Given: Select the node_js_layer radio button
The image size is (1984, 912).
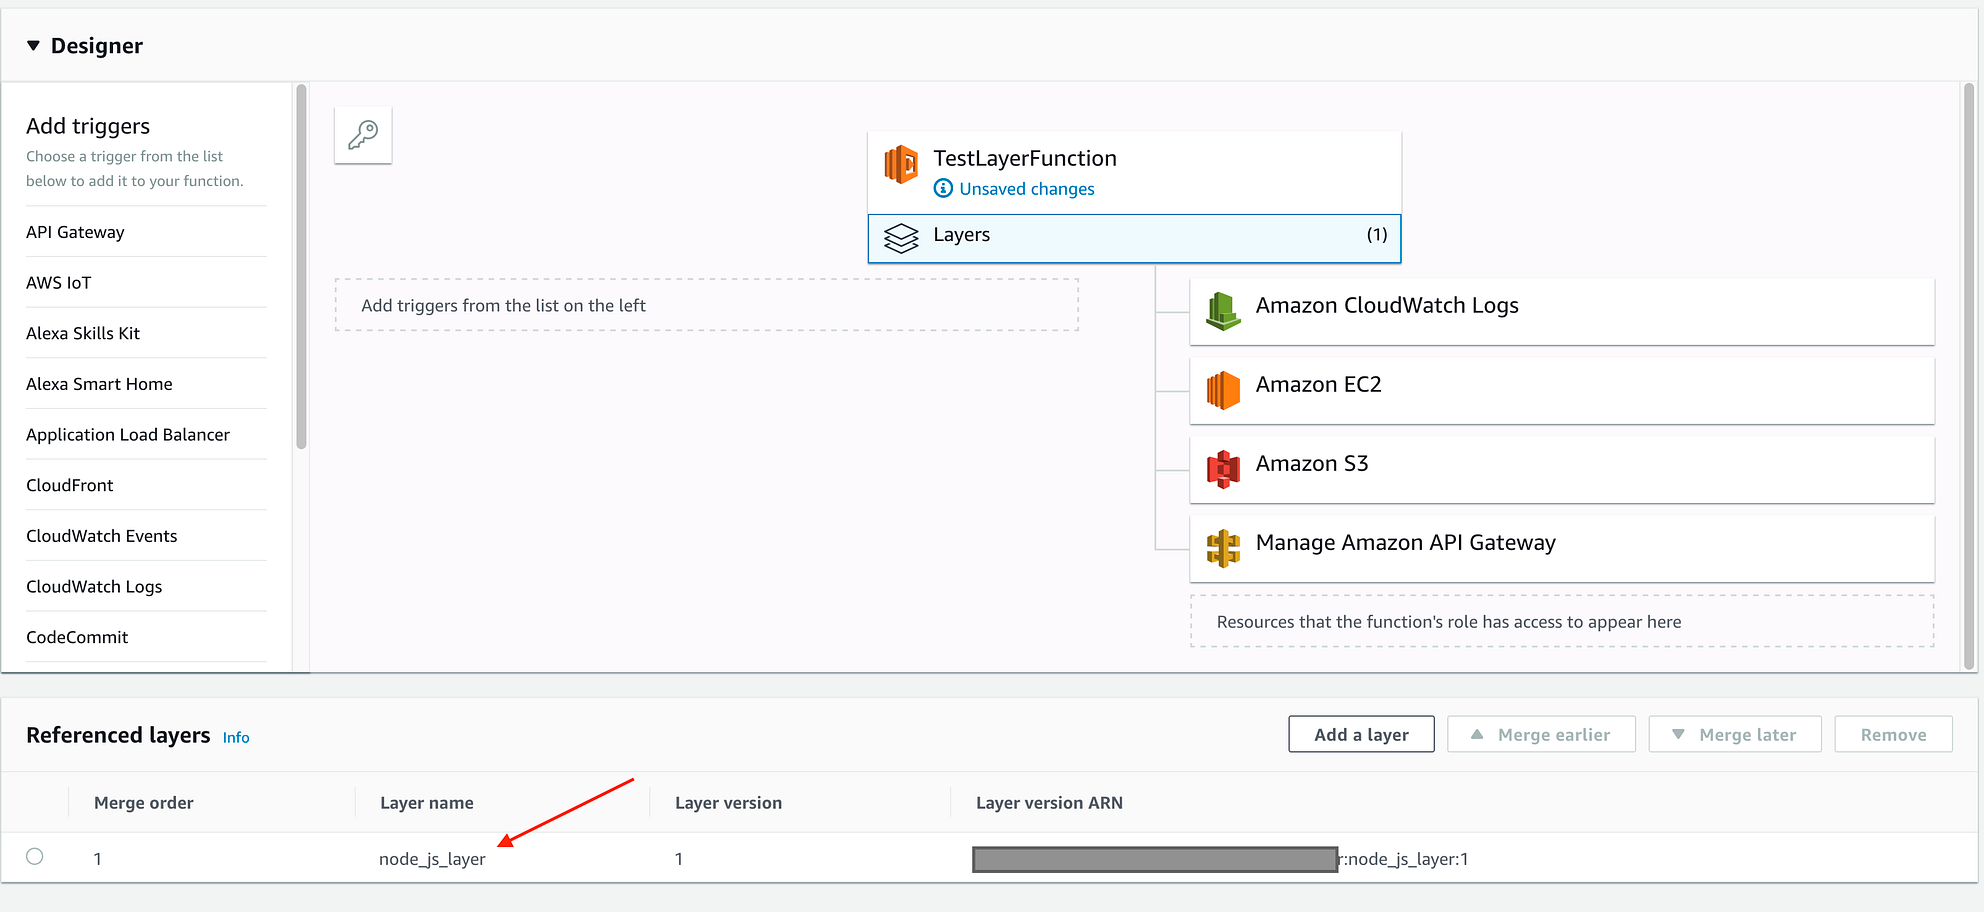Looking at the screenshot, I should pos(35,857).
